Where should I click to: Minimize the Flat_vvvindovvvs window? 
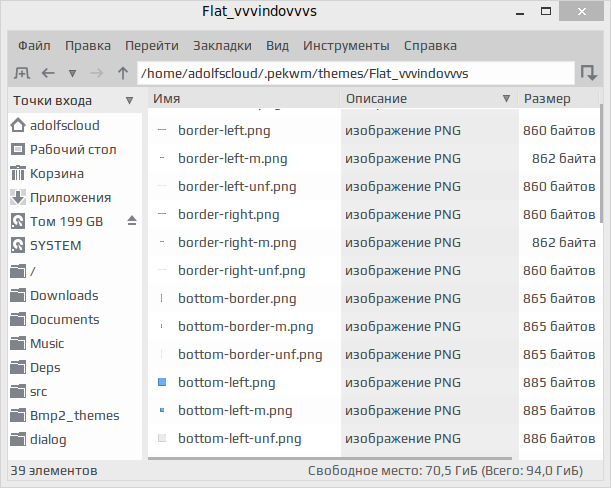pyautogui.click(x=520, y=12)
